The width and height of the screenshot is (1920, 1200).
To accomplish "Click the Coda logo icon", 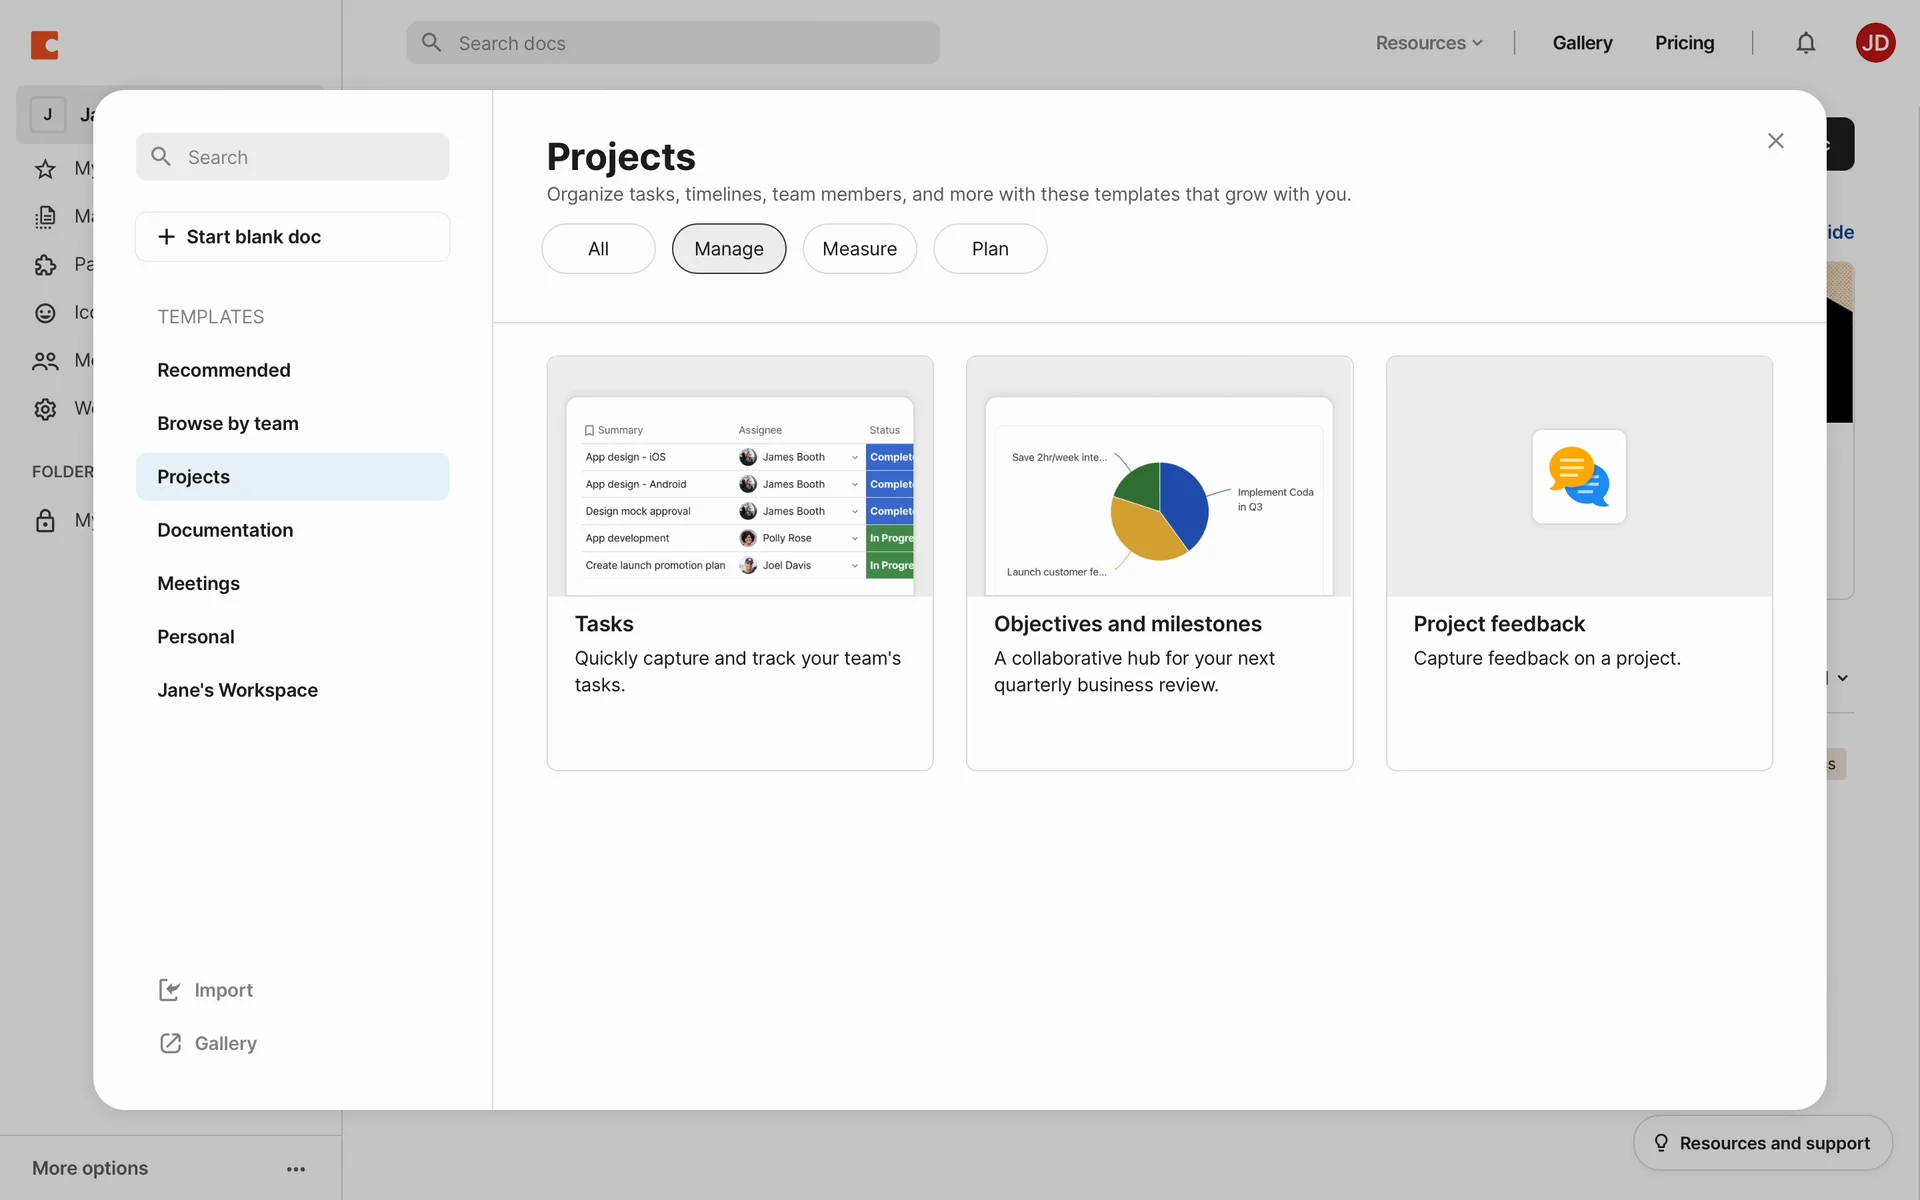I will tap(45, 44).
